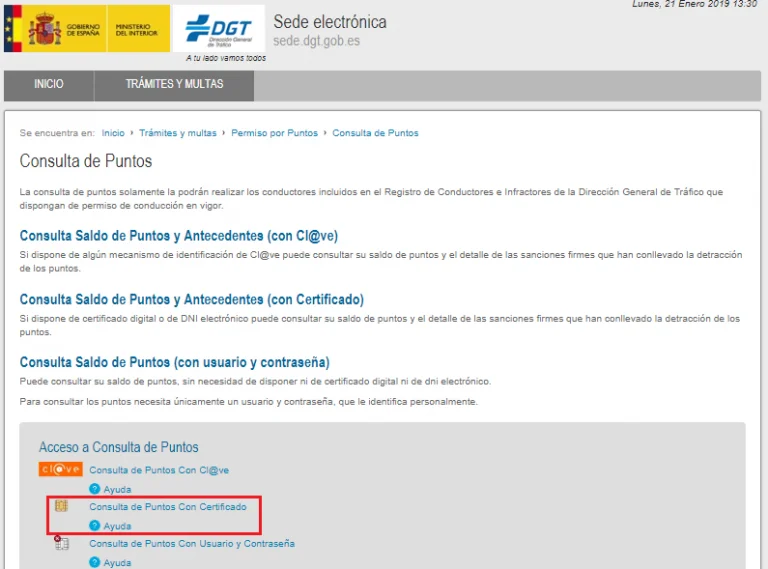Viewport: 768px width, 569px height.
Task: Click Ayuda link below Cl@ve option
Action: (x=118, y=489)
